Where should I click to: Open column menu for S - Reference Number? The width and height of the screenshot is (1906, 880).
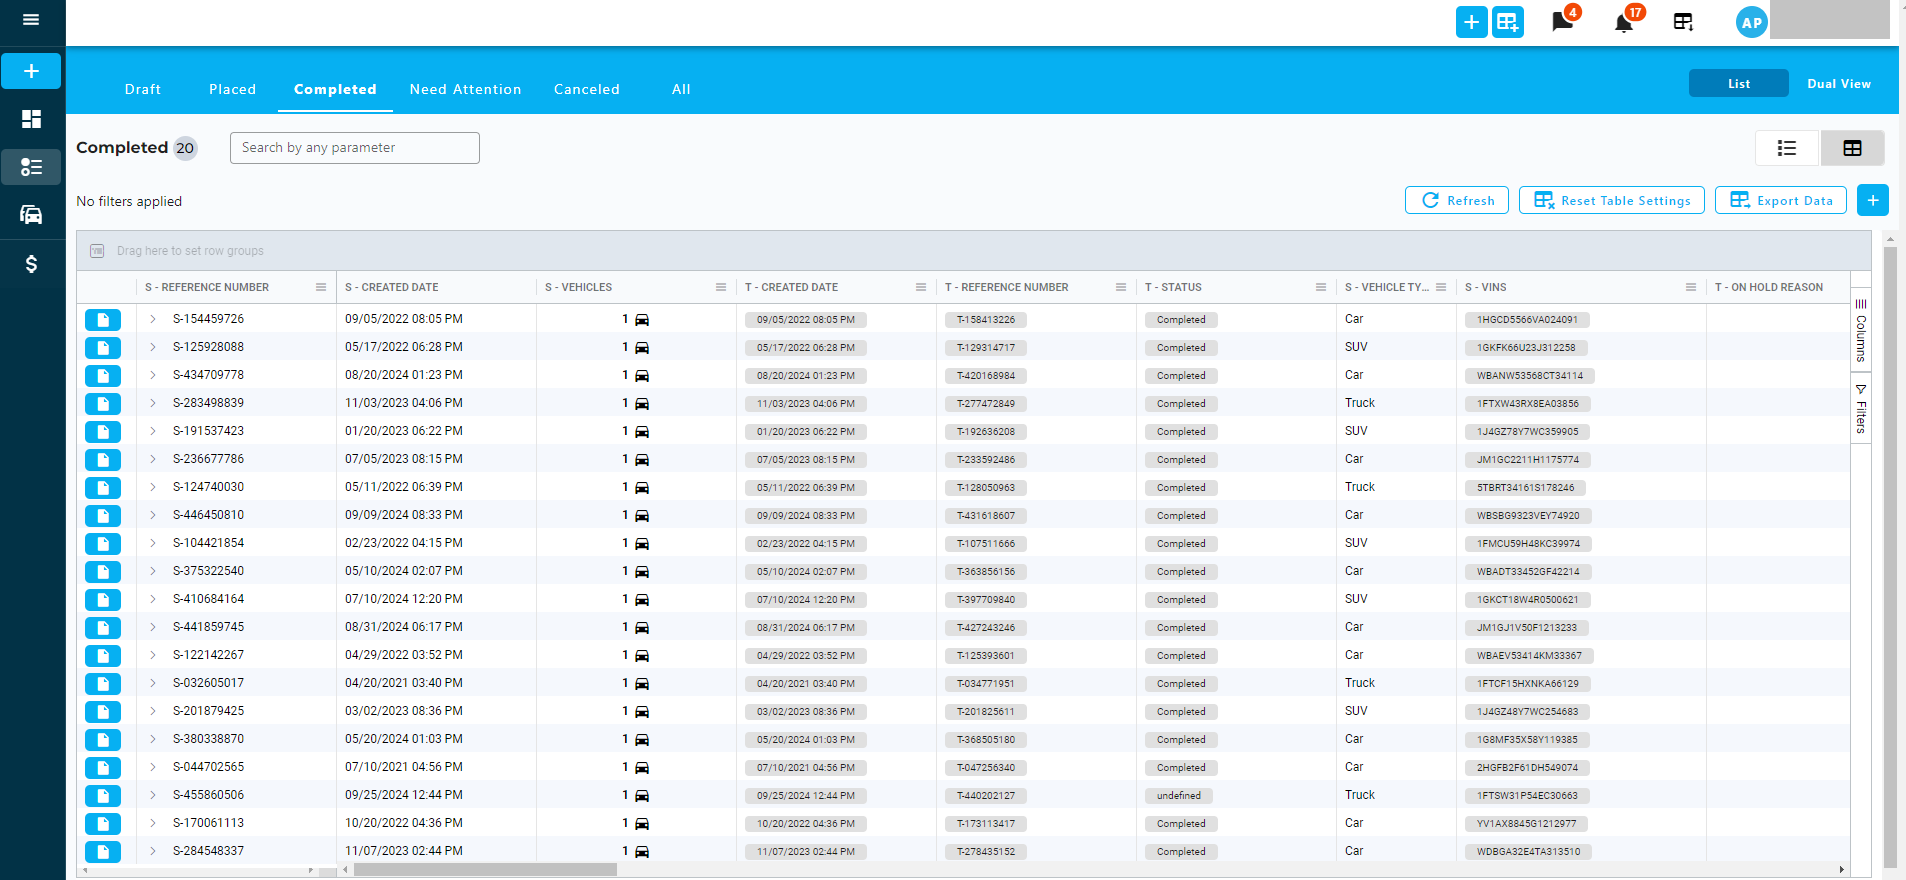[x=321, y=287]
